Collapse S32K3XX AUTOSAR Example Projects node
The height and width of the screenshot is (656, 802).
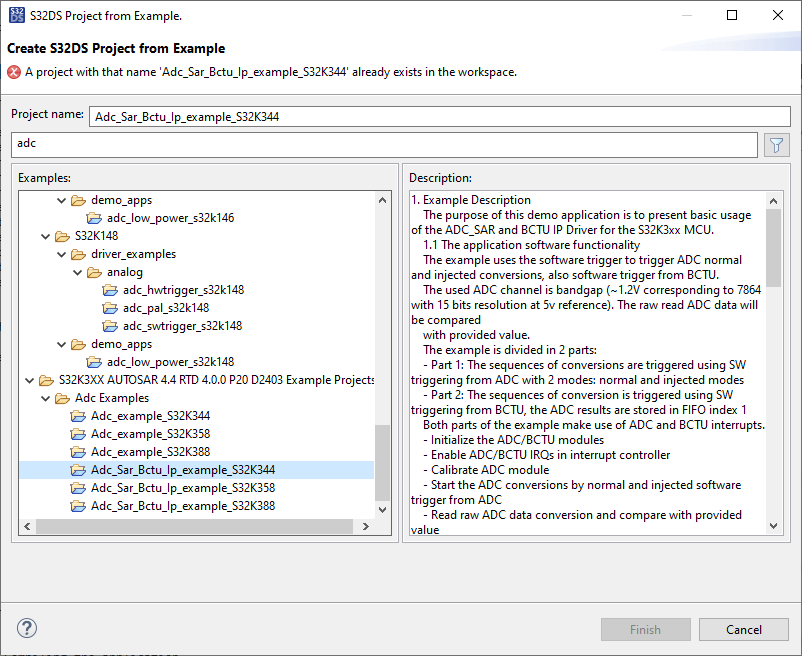(29, 380)
